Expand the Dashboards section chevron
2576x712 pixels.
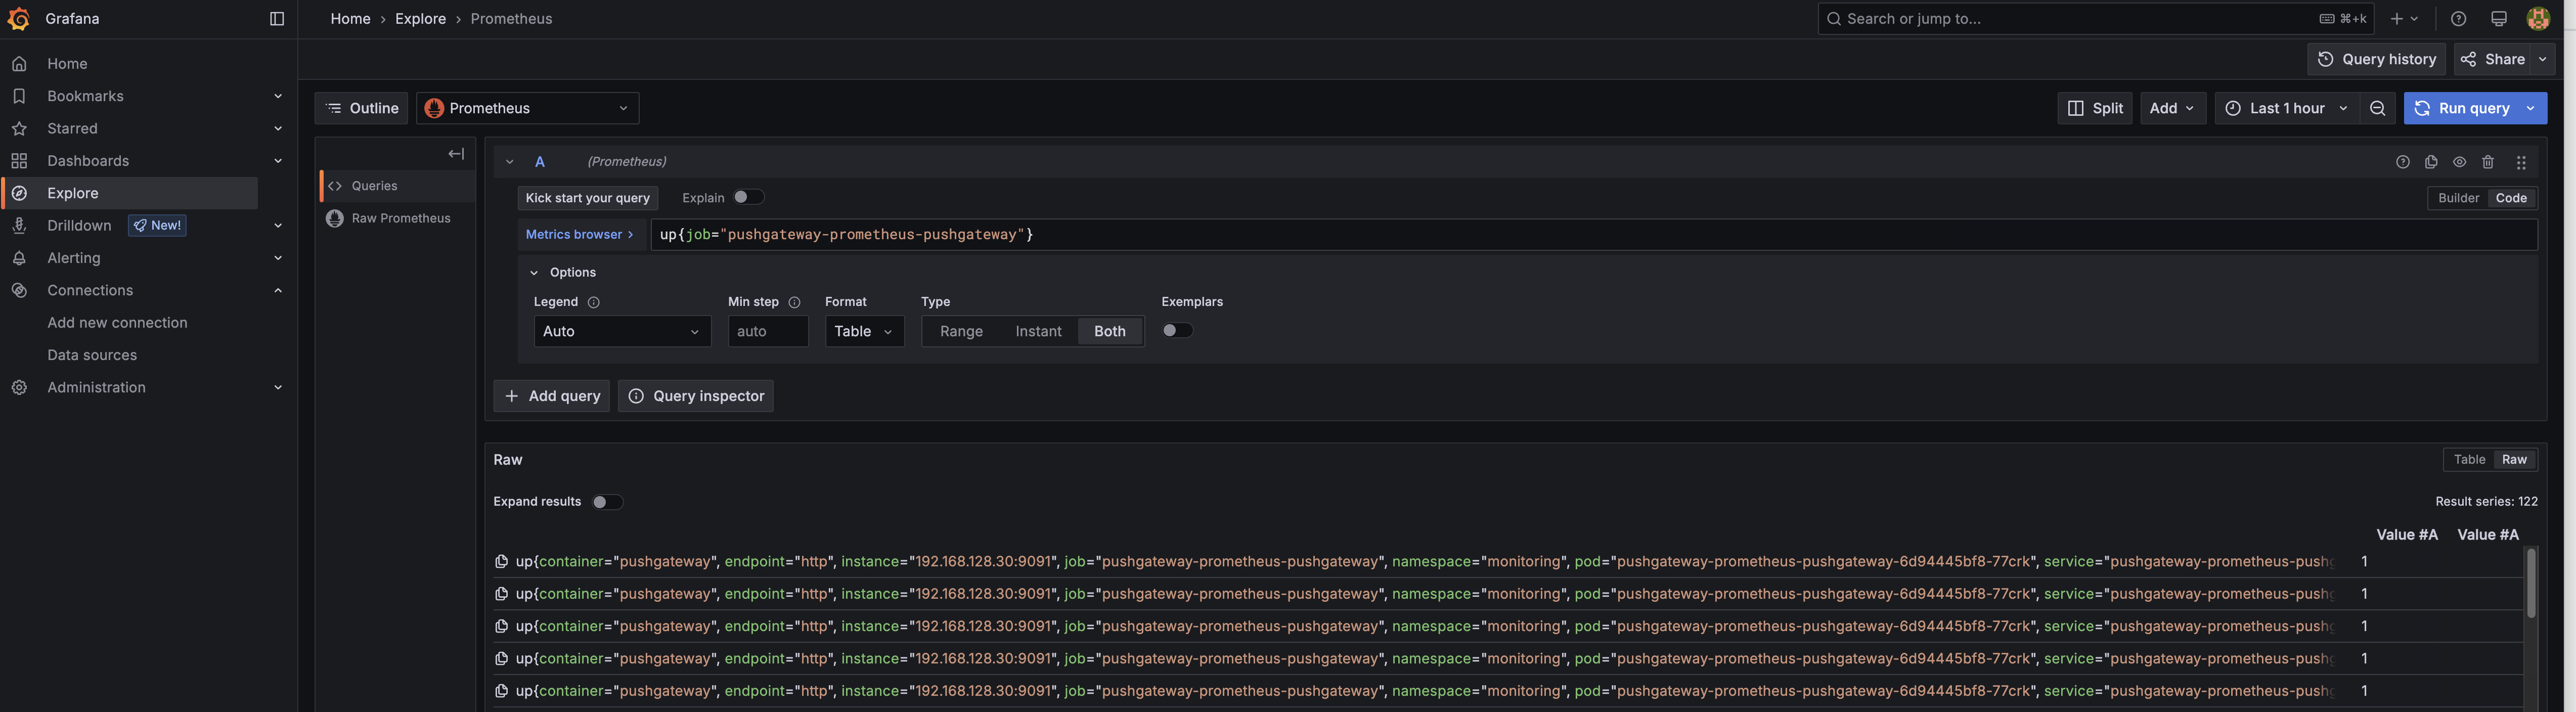coord(278,161)
